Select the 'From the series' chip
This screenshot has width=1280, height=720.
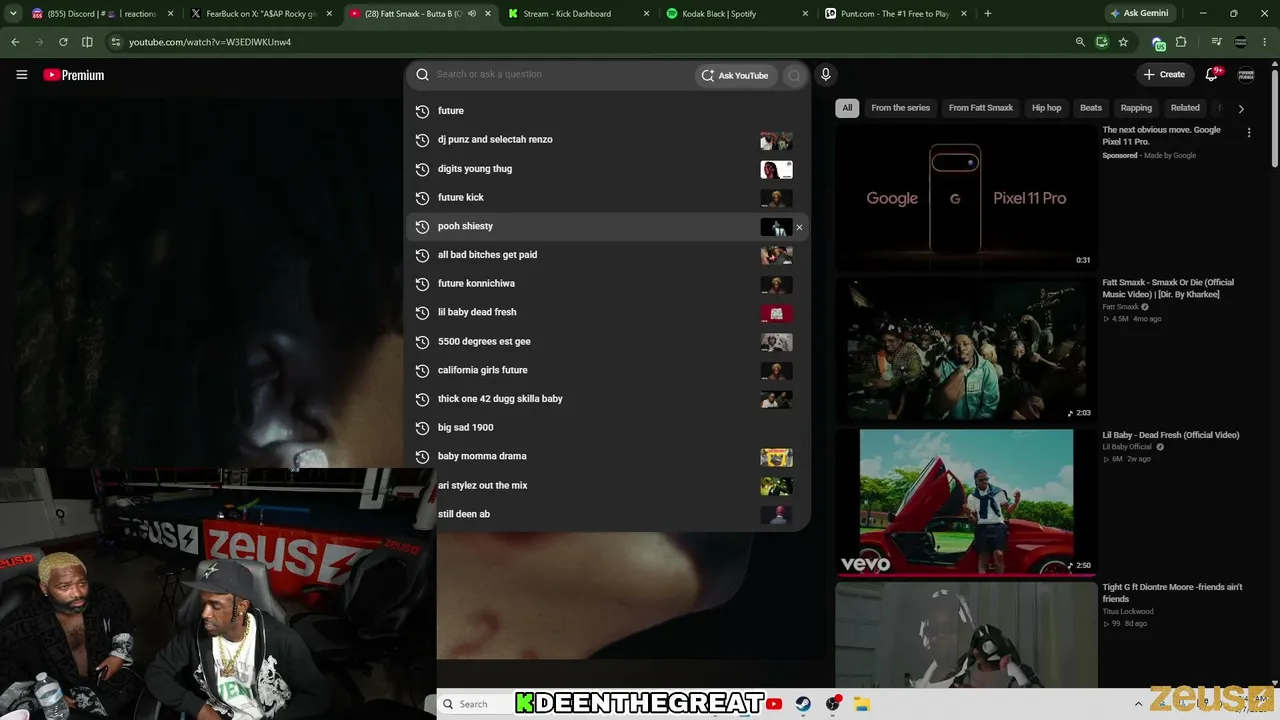(x=900, y=108)
